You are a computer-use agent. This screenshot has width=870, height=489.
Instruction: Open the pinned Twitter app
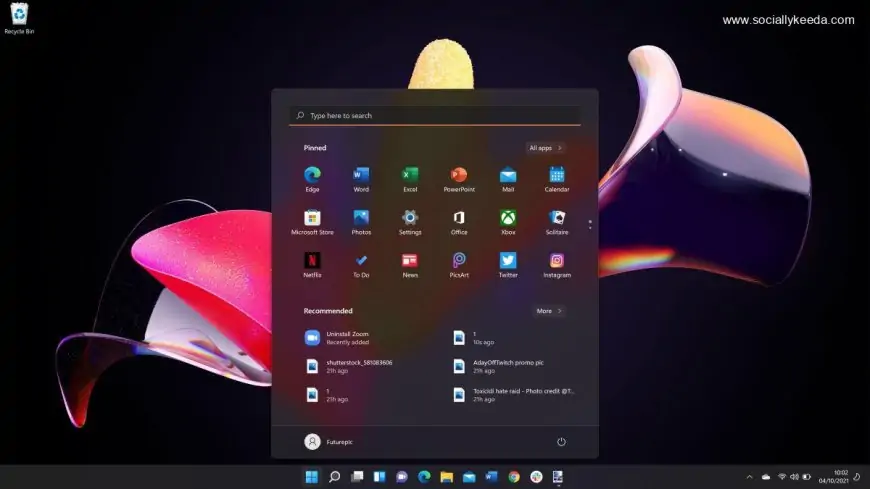[x=508, y=265]
